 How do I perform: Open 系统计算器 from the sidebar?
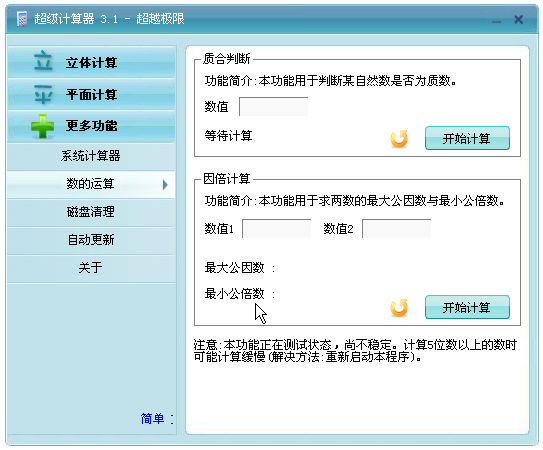91,156
